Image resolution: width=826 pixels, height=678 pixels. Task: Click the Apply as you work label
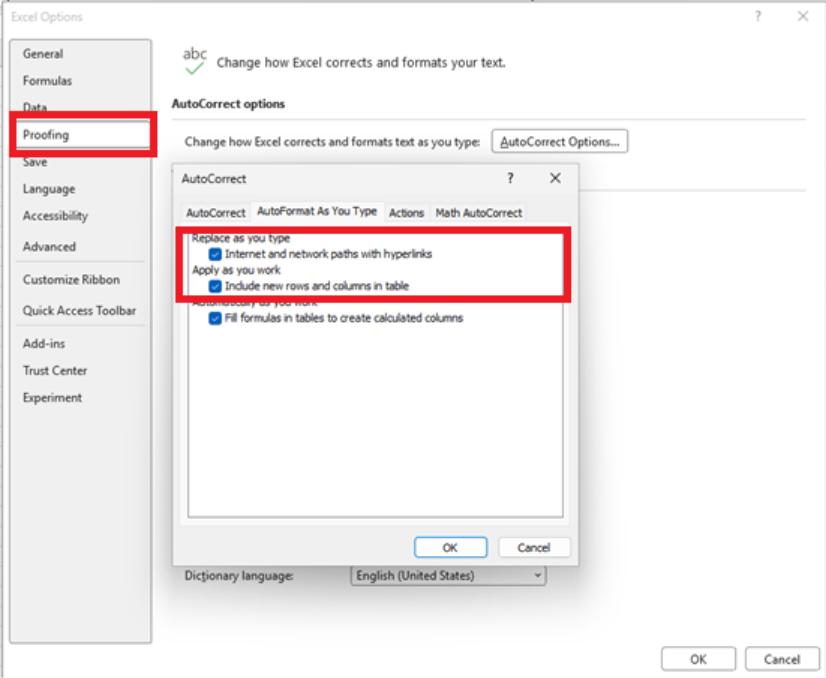point(236,270)
